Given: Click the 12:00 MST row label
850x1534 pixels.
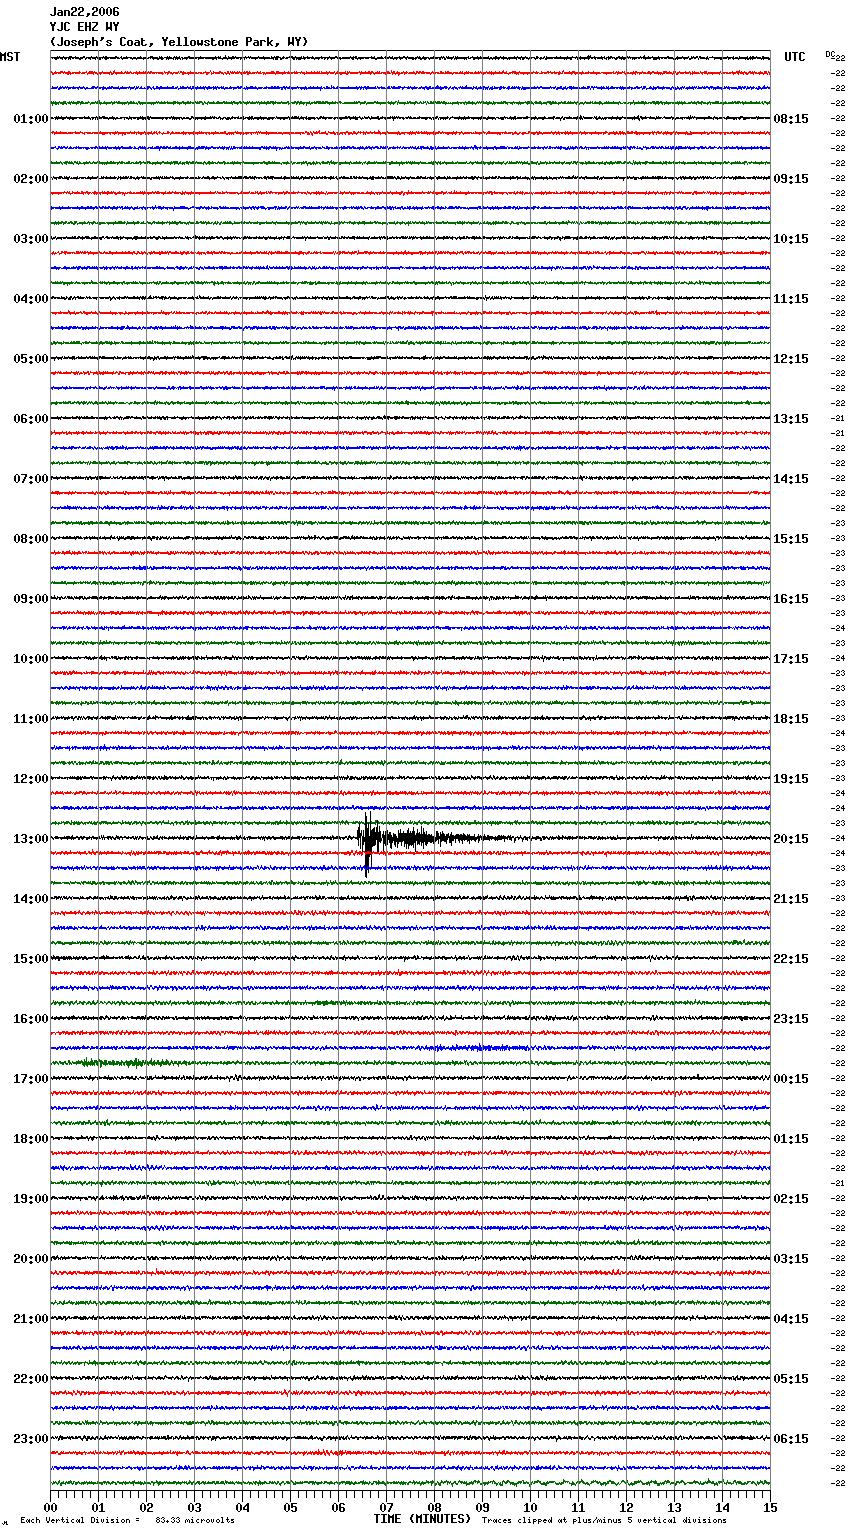Looking at the screenshot, I should click(30, 779).
